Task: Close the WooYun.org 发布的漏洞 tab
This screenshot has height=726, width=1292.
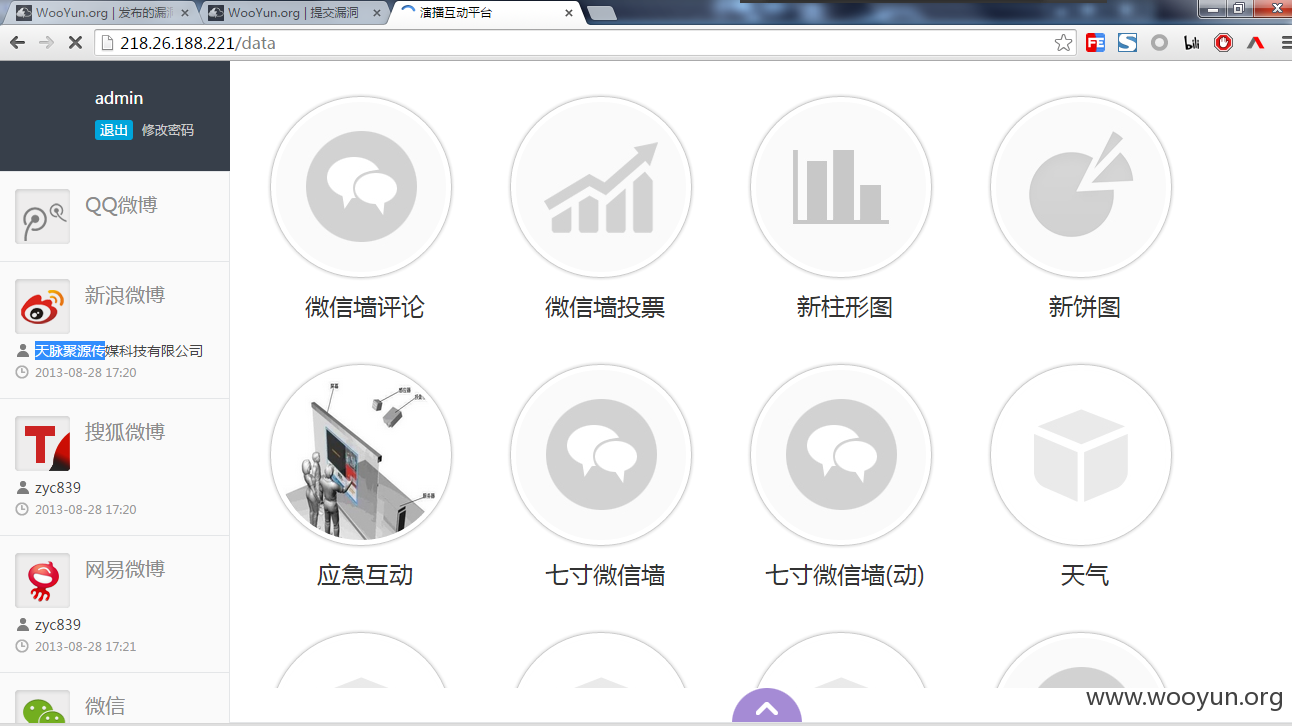Action: point(183,13)
